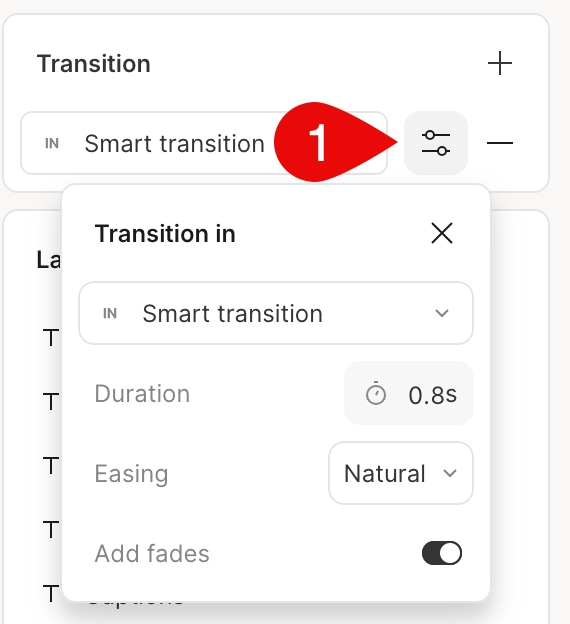Select the bottommost T text layer icon
Viewport: 570px width, 624px height.
51,594
